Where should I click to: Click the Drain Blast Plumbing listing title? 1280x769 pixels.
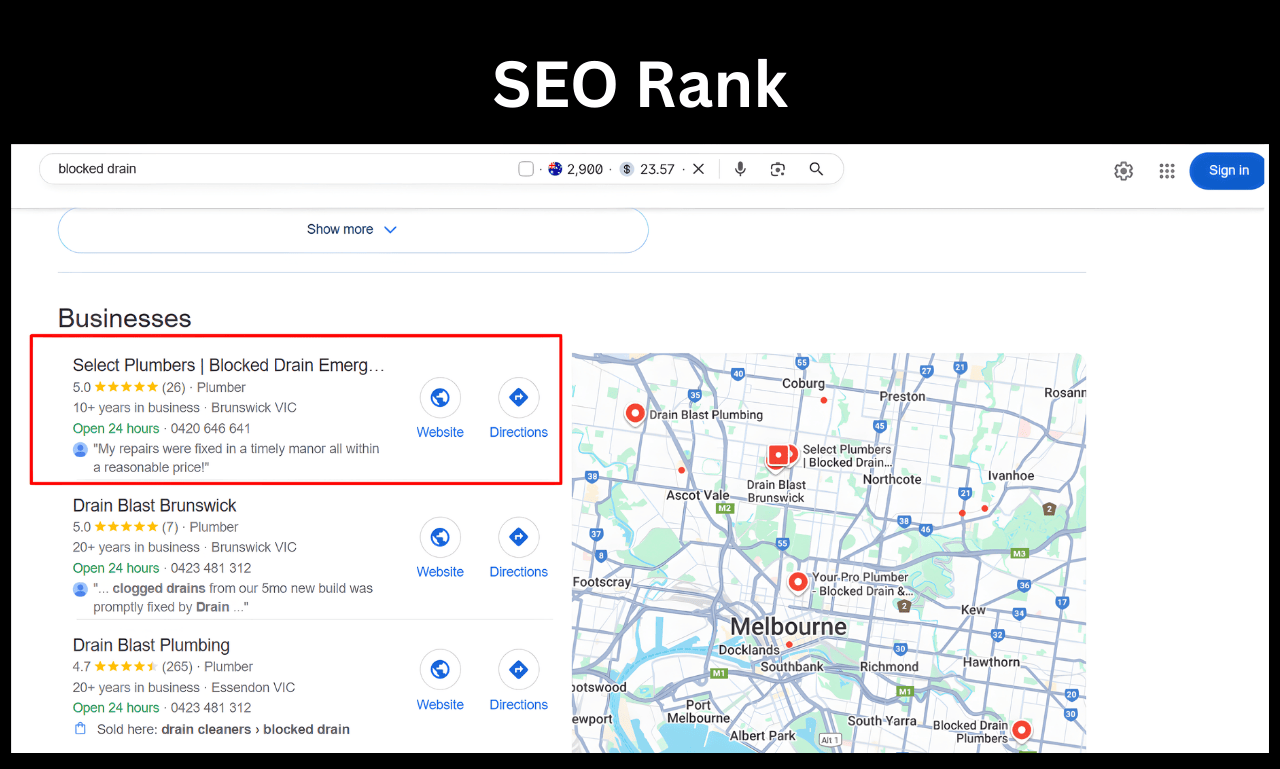(151, 645)
